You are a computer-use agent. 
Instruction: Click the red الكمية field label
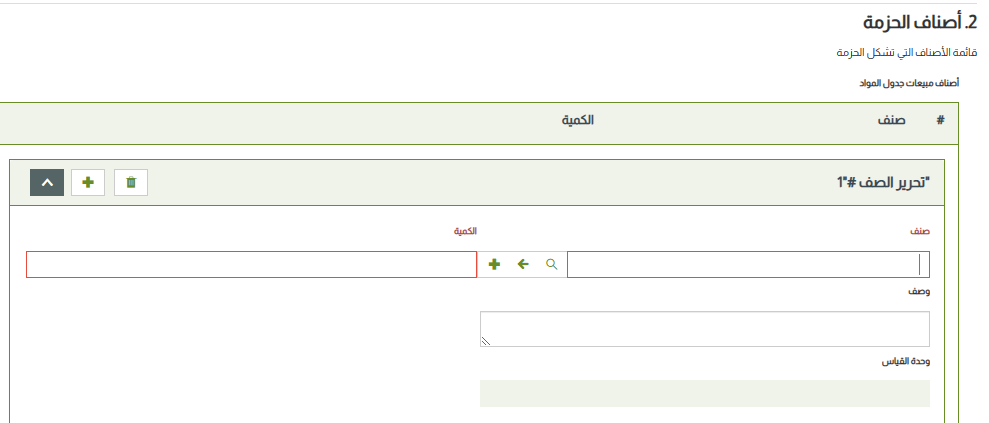[x=465, y=231]
